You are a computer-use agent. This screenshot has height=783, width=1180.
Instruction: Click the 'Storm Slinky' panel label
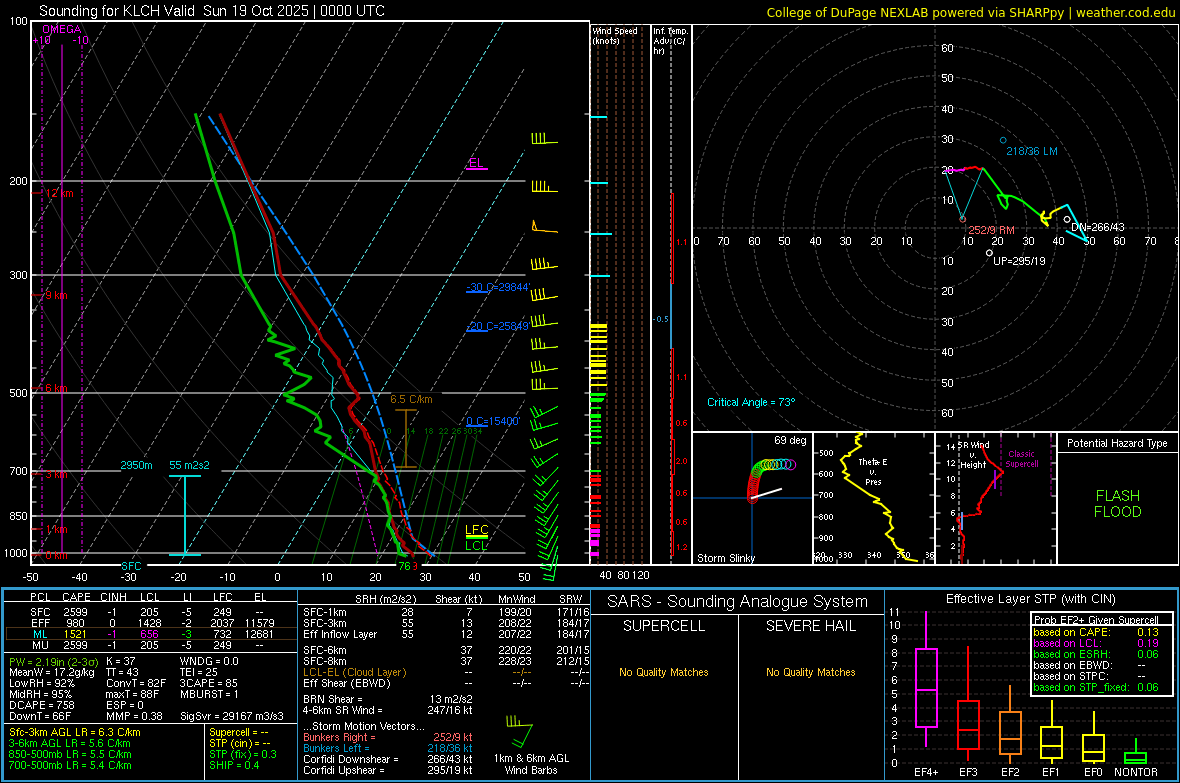tap(725, 558)
